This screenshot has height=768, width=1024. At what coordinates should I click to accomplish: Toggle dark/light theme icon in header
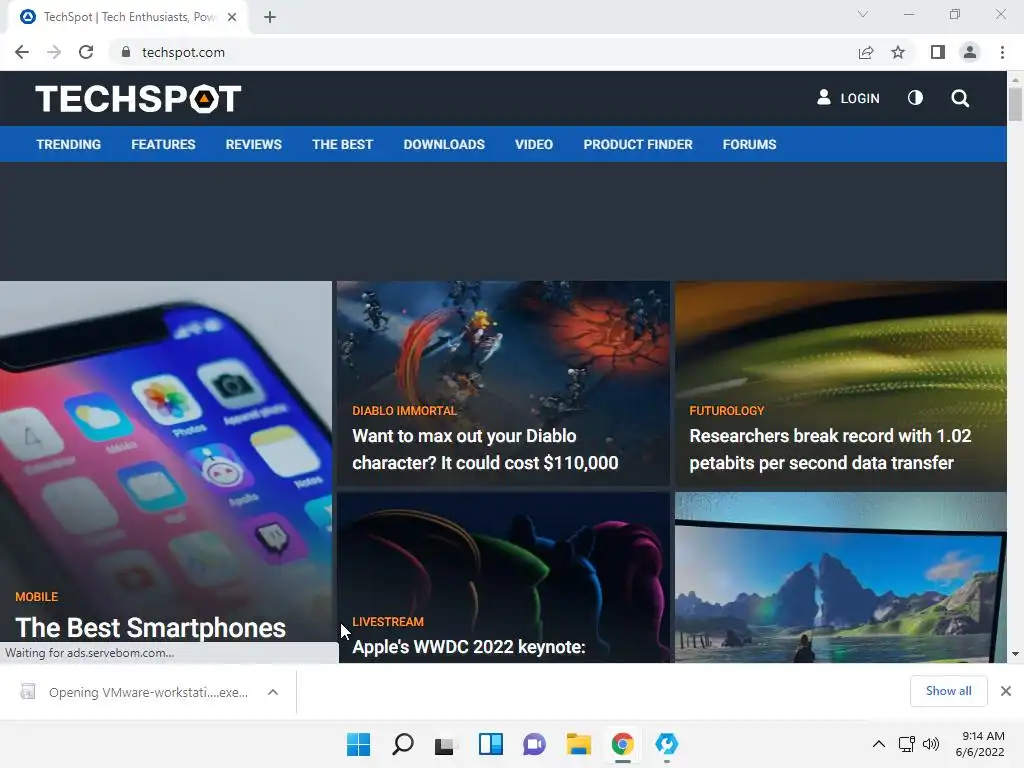(x=915, y=98)
